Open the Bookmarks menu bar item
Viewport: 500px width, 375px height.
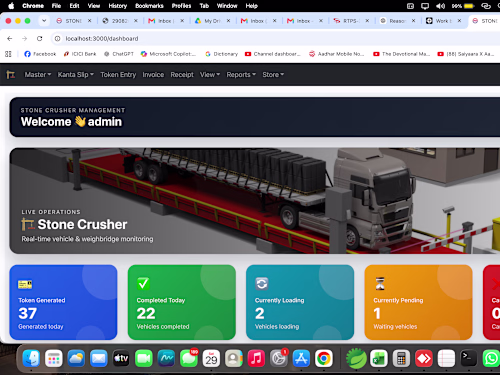click(149, 6)
